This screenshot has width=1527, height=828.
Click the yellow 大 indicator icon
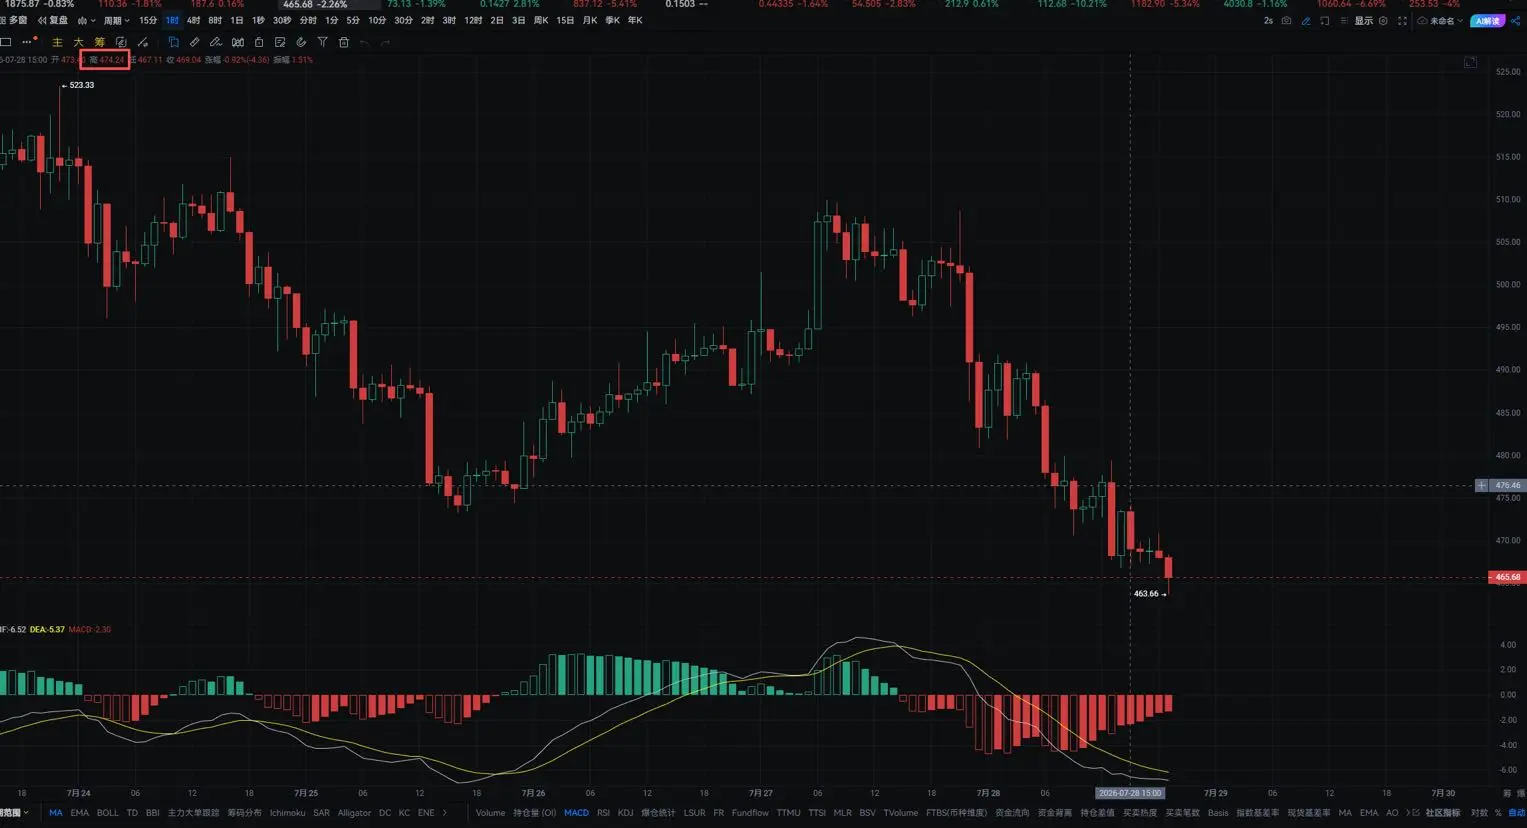click(x=78, y=42)
